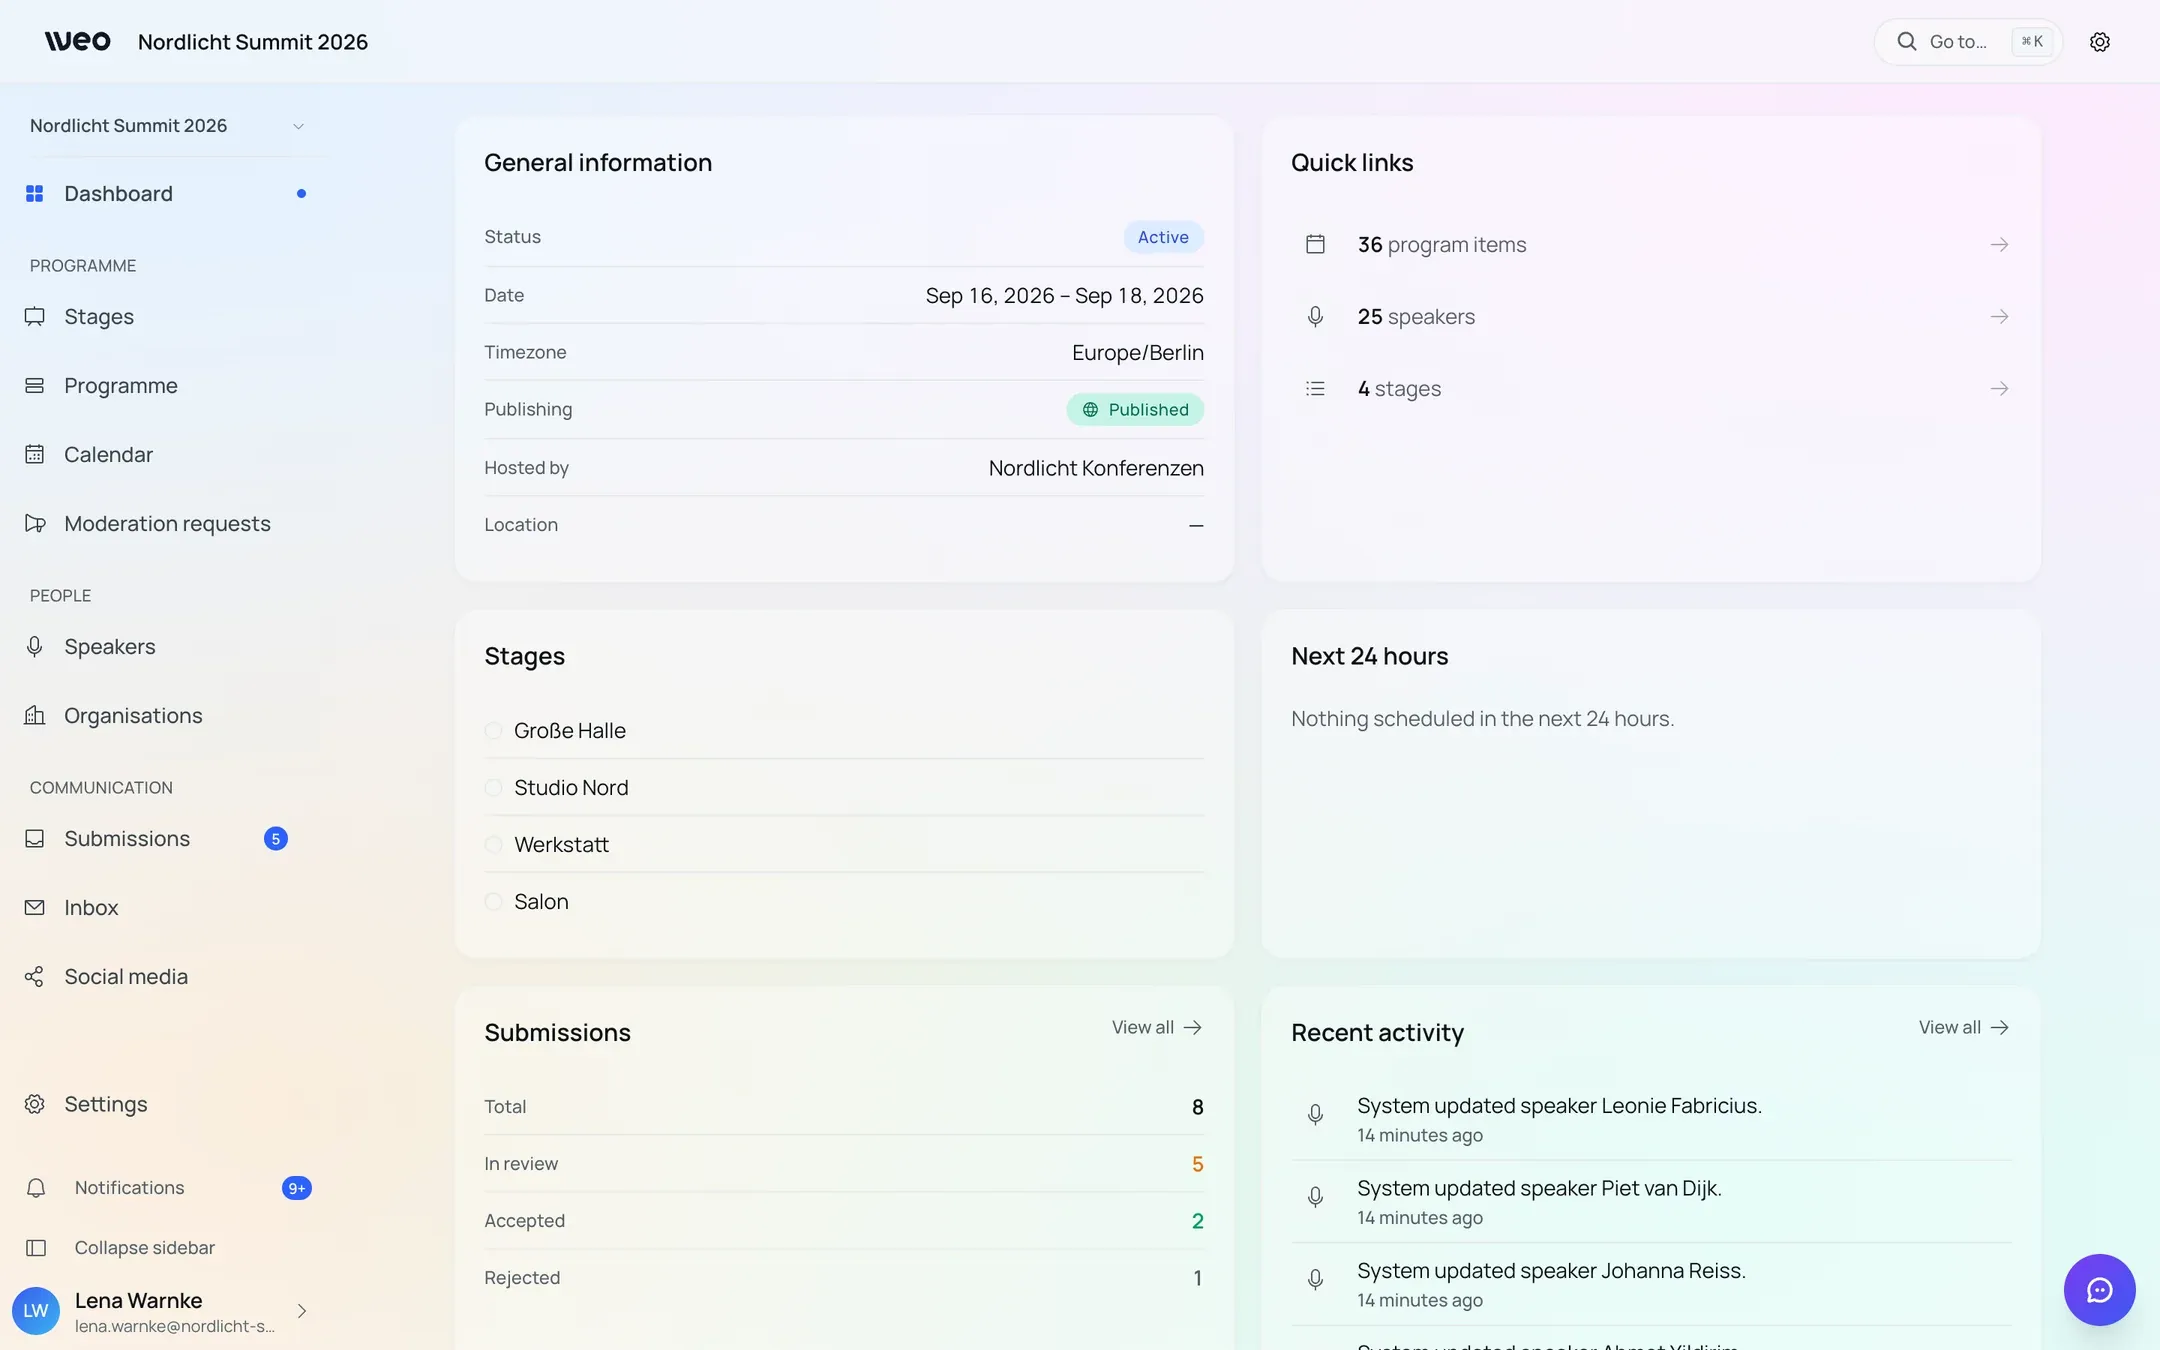Image resolution: width=2160 pixels, height=1350 pixels.
Task: Click arrow next to 4 stages
Action: point(1999,389)
